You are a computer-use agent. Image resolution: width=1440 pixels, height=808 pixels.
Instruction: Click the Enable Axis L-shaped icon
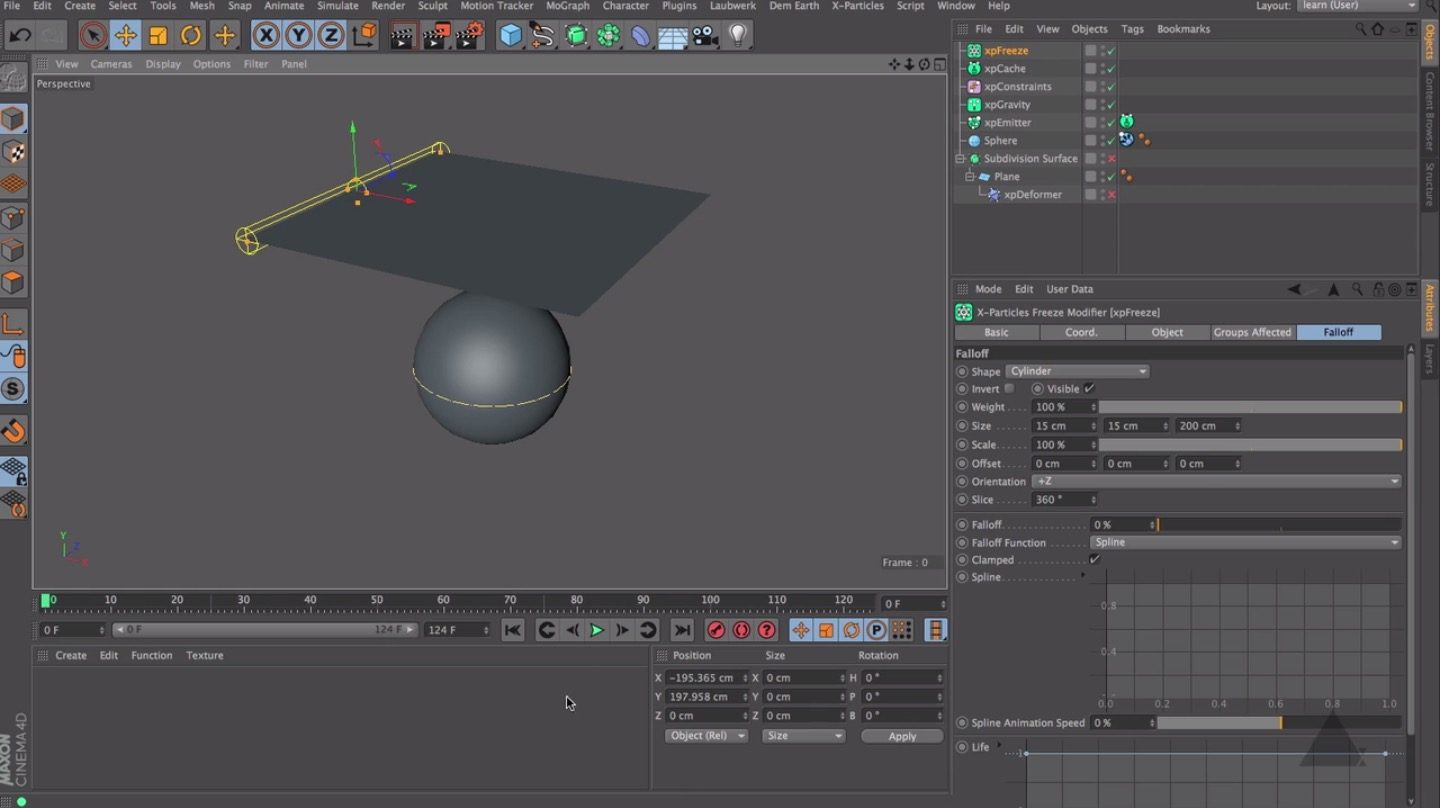pyautogui.click(x=13, y=324)
